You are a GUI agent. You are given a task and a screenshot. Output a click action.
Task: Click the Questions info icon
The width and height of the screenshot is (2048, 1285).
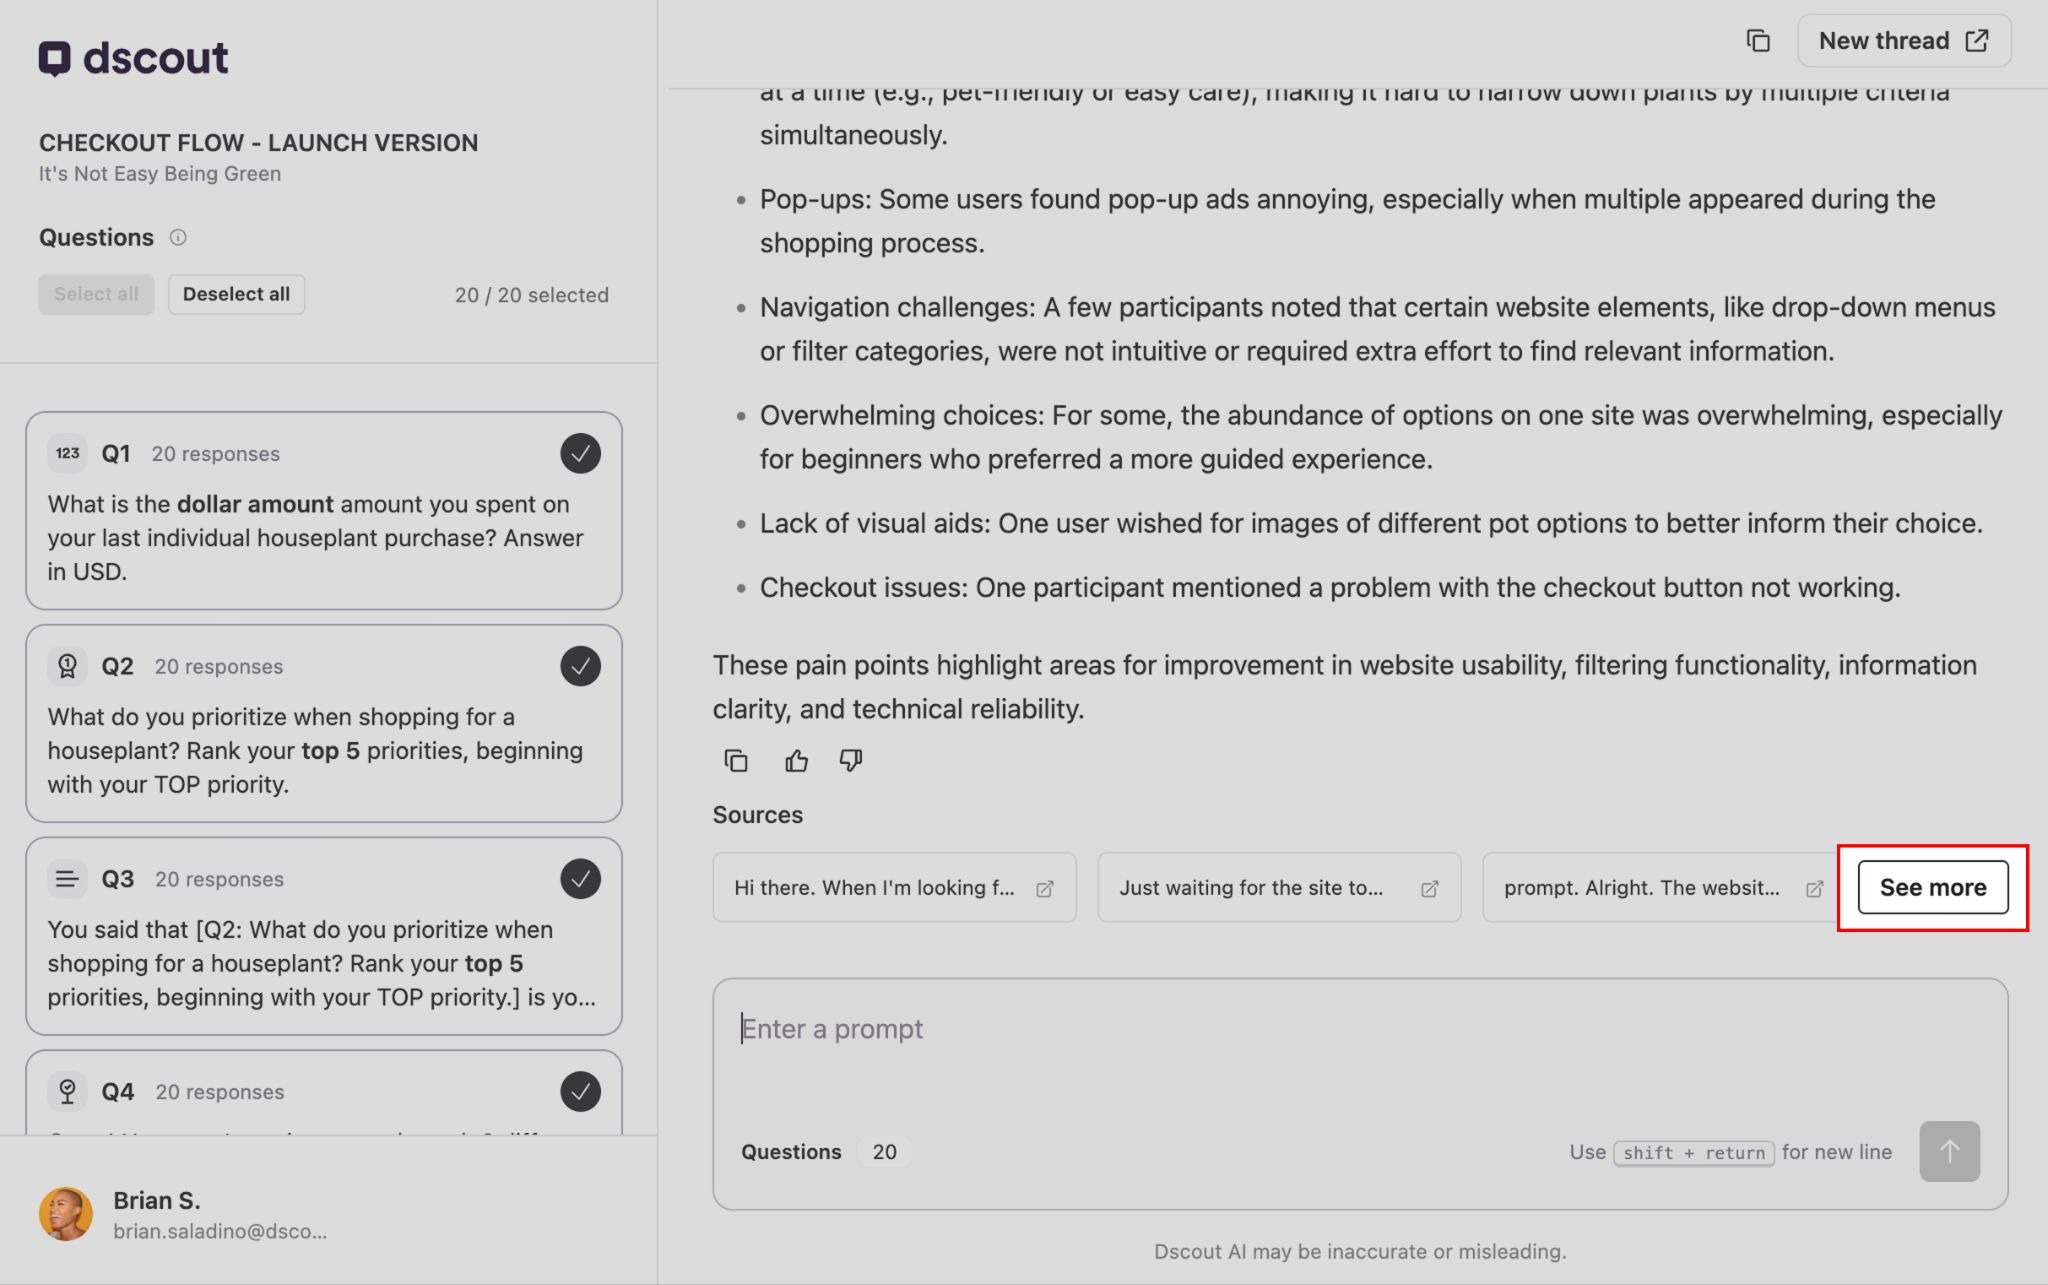click(x=178, y=237)
